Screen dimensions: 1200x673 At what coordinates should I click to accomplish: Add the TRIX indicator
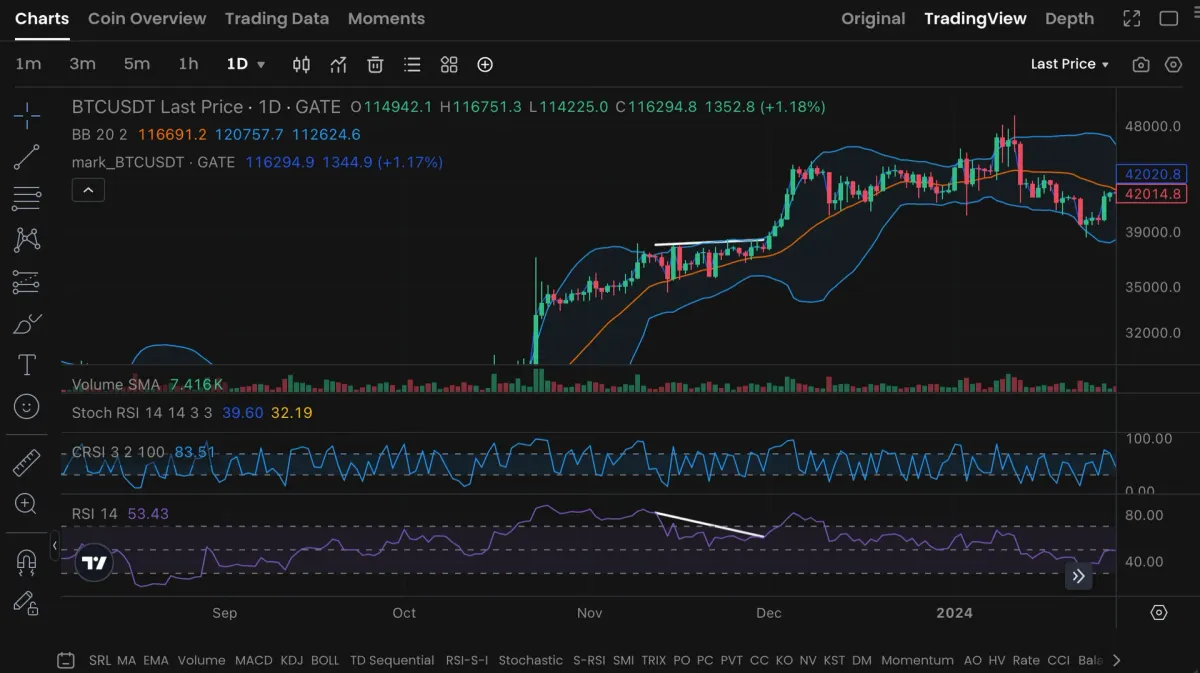pyautogui.click(x=653, y=660)
